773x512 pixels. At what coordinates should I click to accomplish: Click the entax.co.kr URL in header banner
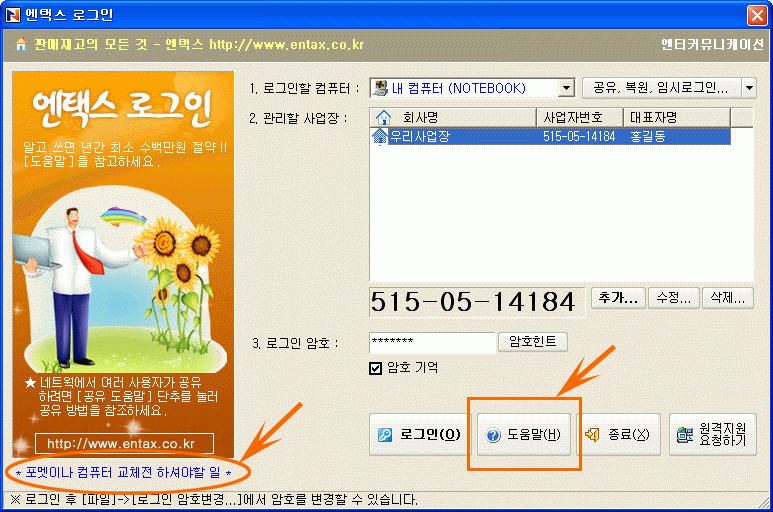[286, 44]
